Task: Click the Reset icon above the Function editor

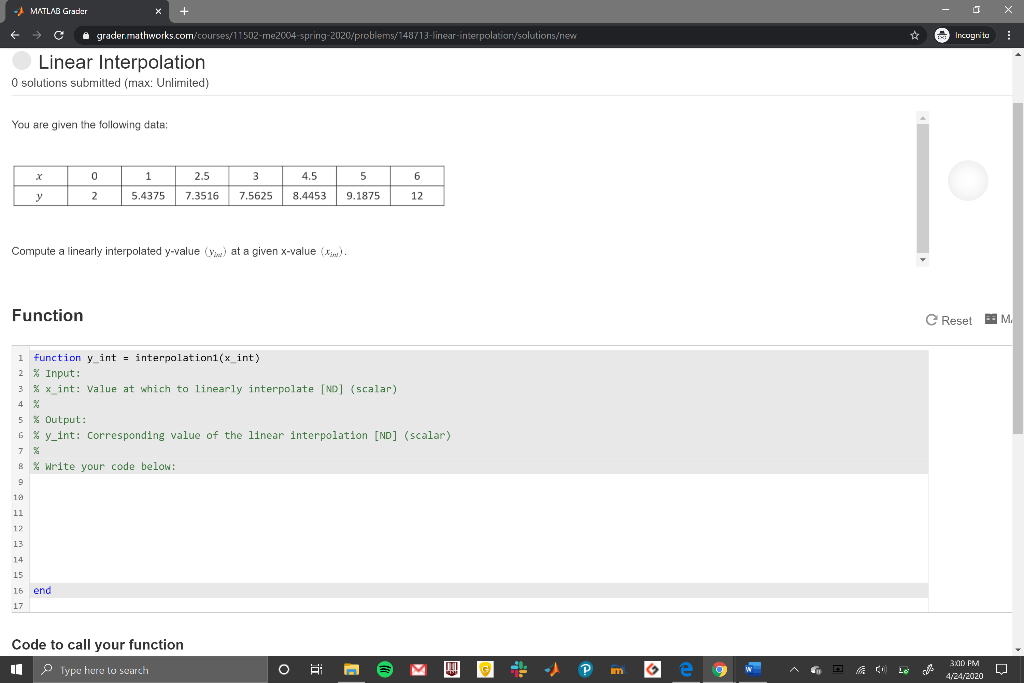Action: click(x=931, y=320)
